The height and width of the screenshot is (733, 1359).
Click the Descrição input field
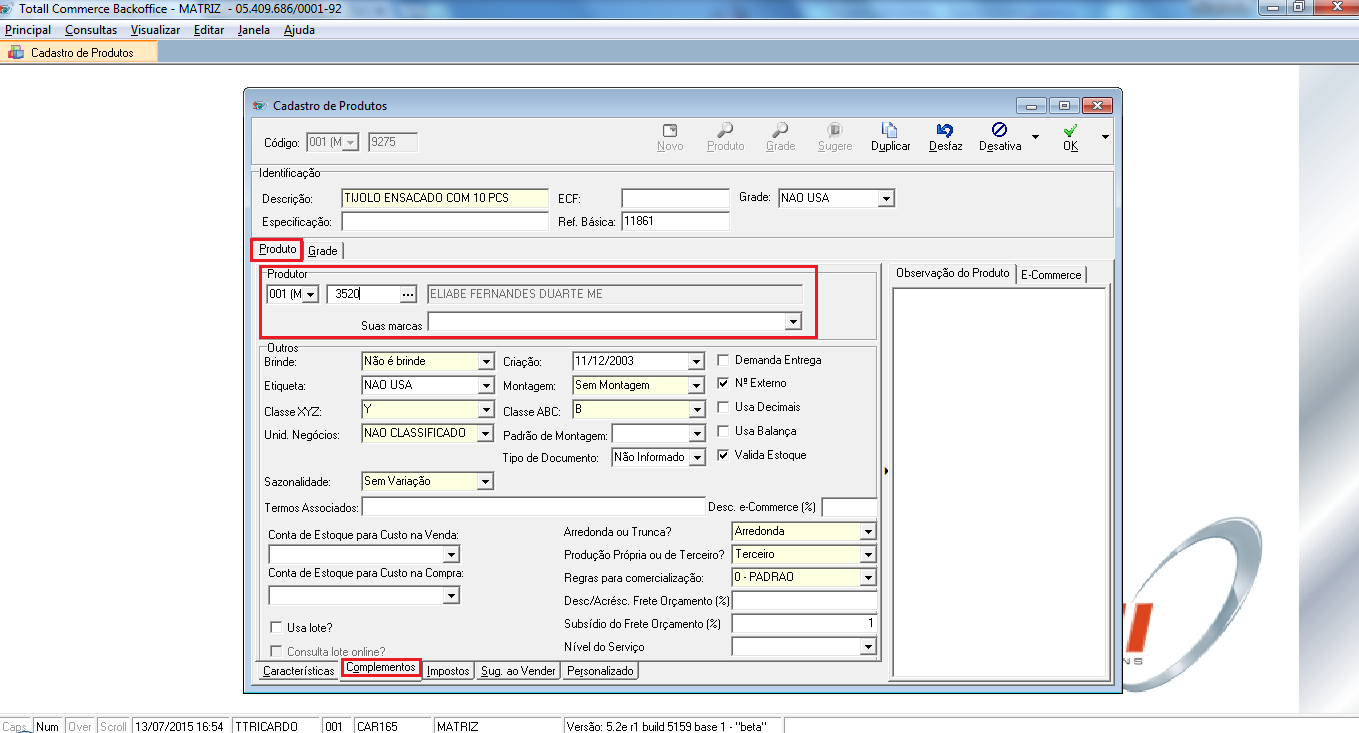pos(445,198)
